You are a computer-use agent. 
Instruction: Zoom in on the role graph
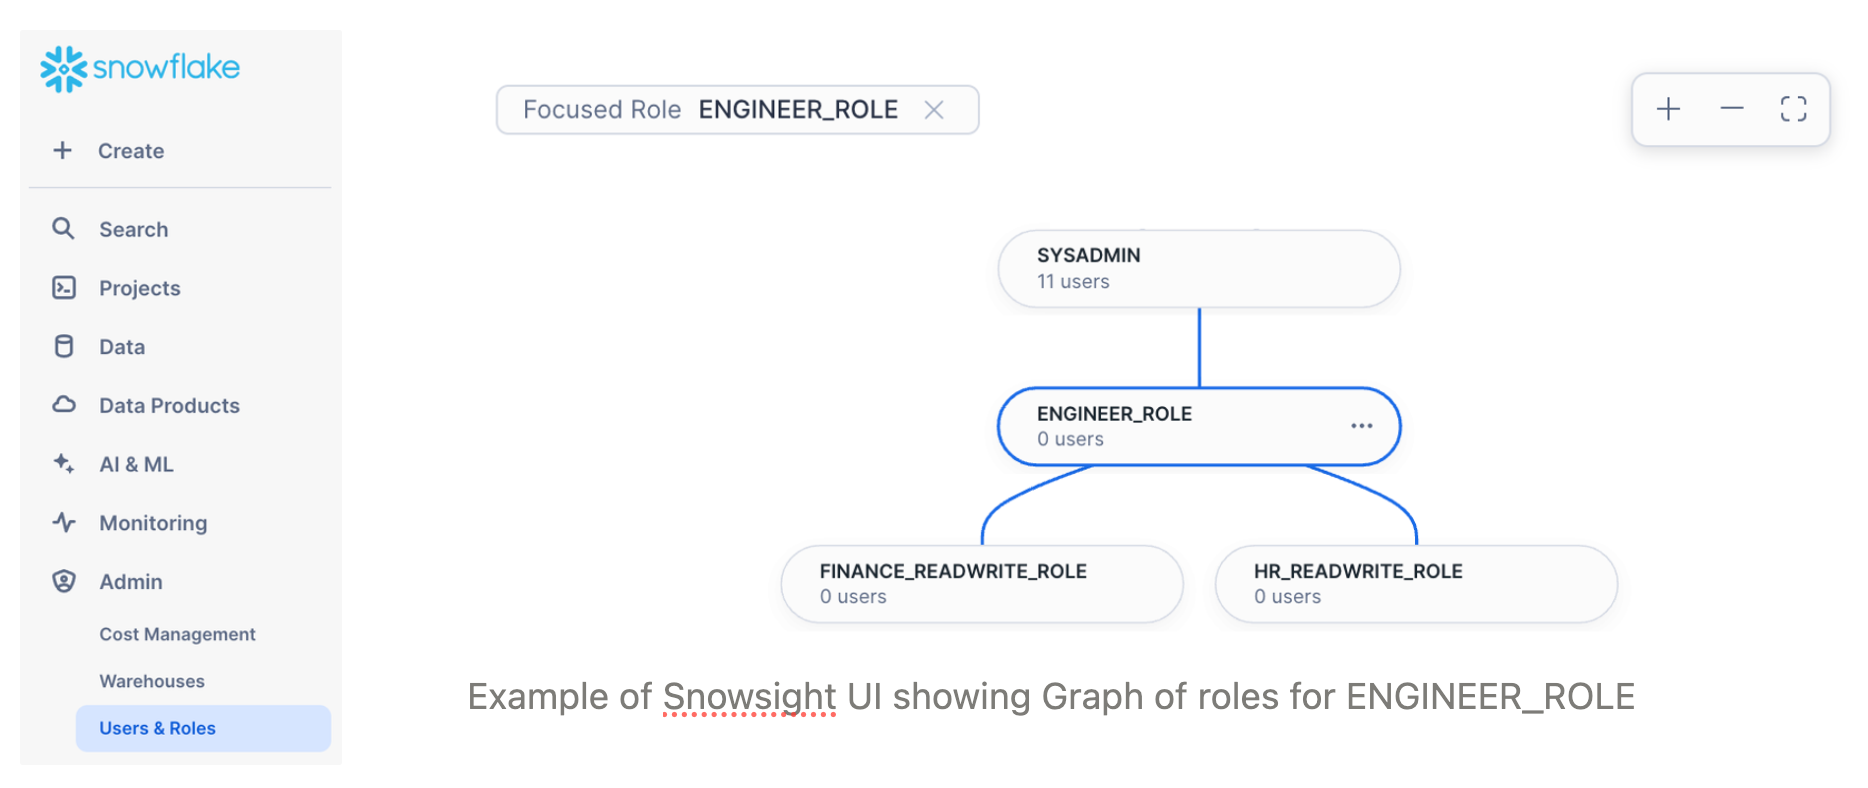tap(1668, 109)
